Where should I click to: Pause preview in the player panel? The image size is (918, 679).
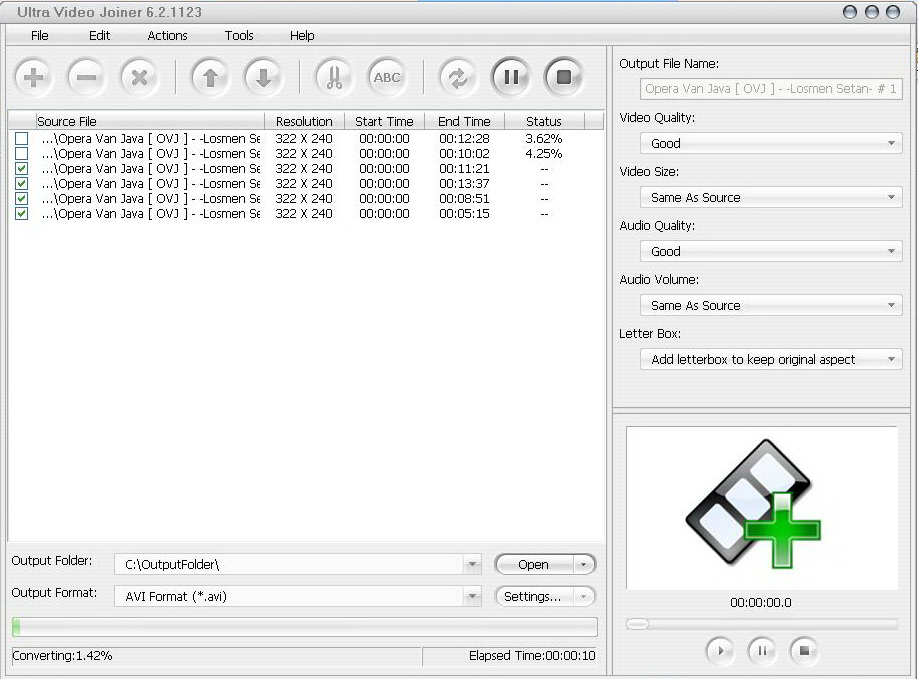[x=762, y=650]
